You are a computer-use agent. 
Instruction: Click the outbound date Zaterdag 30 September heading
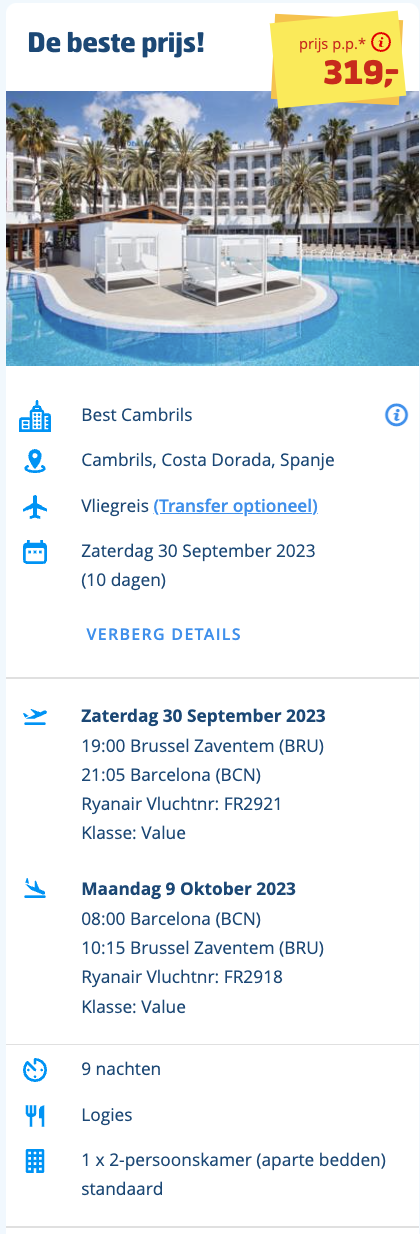203,716
